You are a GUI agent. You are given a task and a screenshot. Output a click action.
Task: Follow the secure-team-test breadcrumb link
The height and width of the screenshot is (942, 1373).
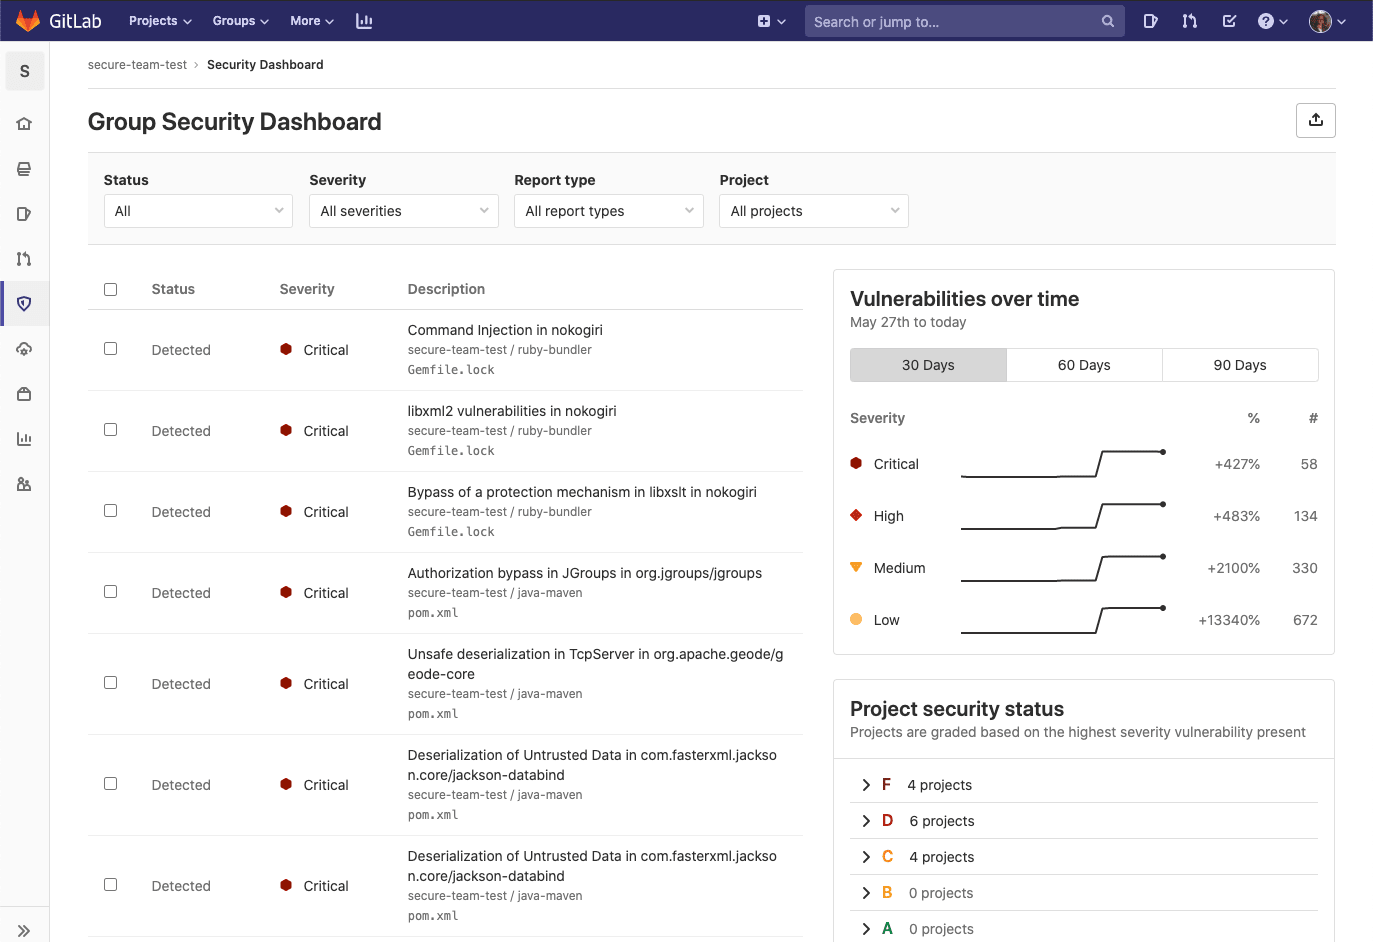137,64
